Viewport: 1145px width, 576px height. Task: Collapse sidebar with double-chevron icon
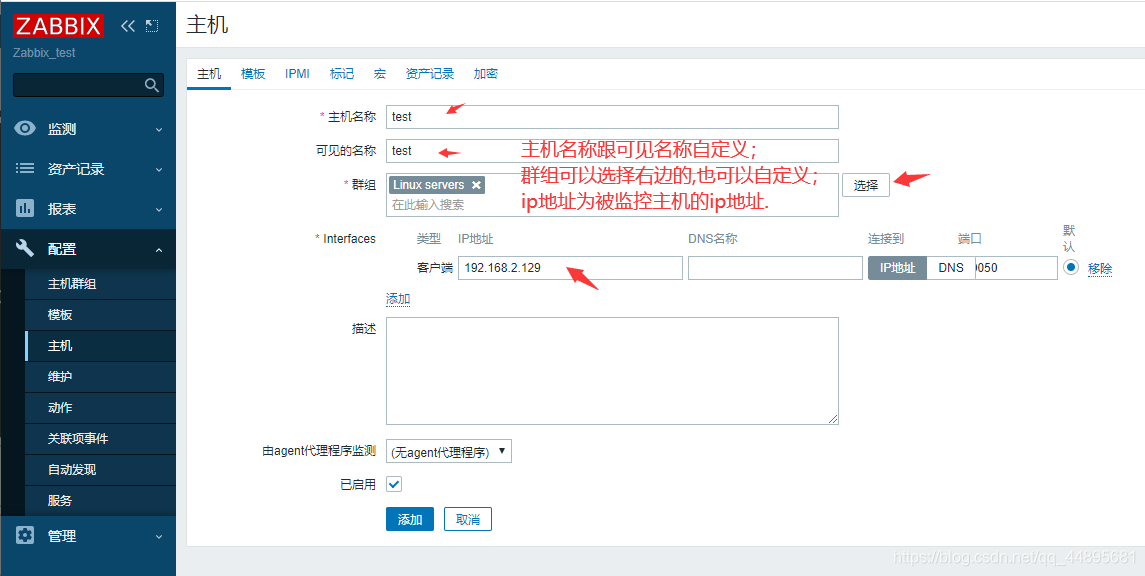(128, 26)
